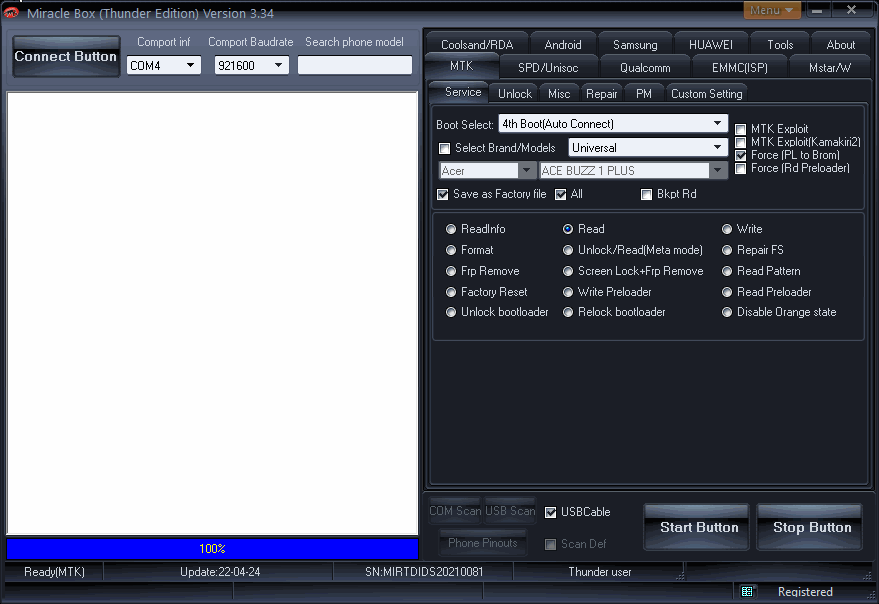Enable the Bkpt Rd checkbox

pos(646,195)
